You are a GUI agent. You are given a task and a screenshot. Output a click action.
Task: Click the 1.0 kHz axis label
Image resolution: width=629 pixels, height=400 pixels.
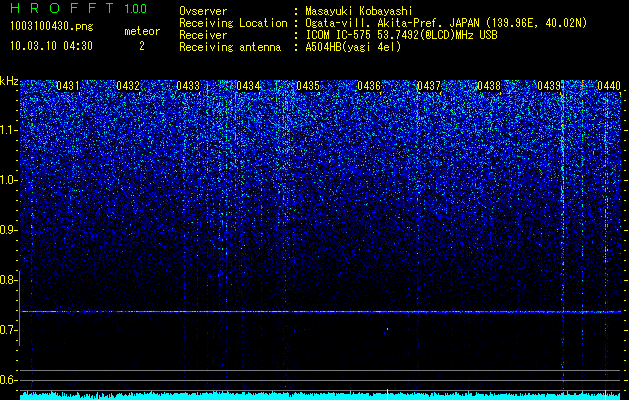coord(9,180)
